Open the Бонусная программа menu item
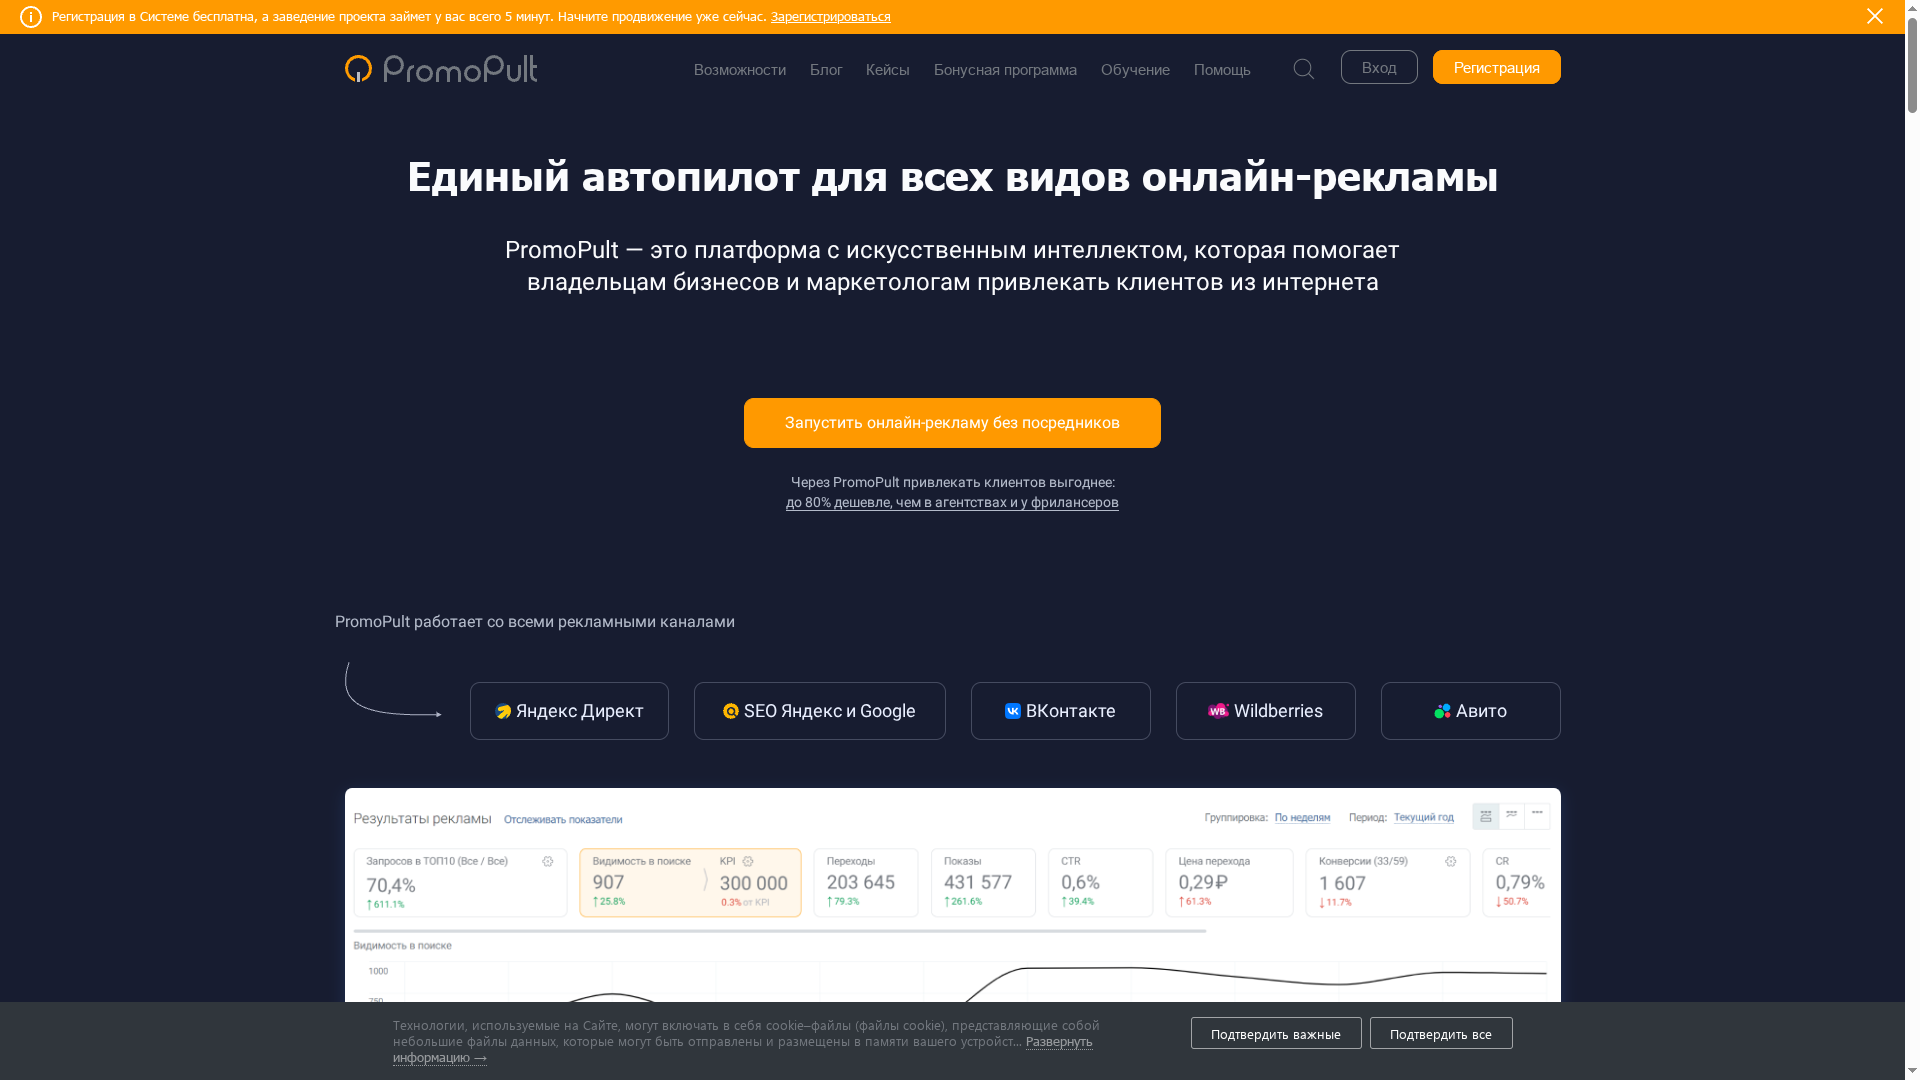Screen dimensions: 1920x1080 (x=1004, y=70)
